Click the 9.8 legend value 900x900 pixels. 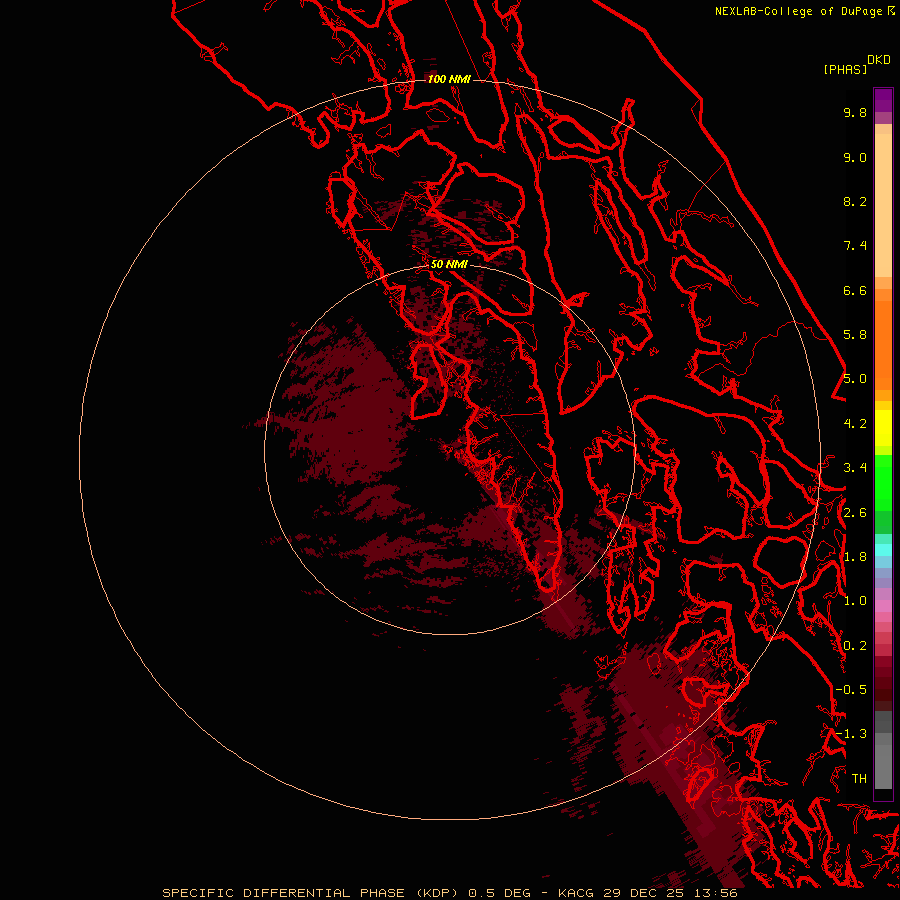point(855,112)
